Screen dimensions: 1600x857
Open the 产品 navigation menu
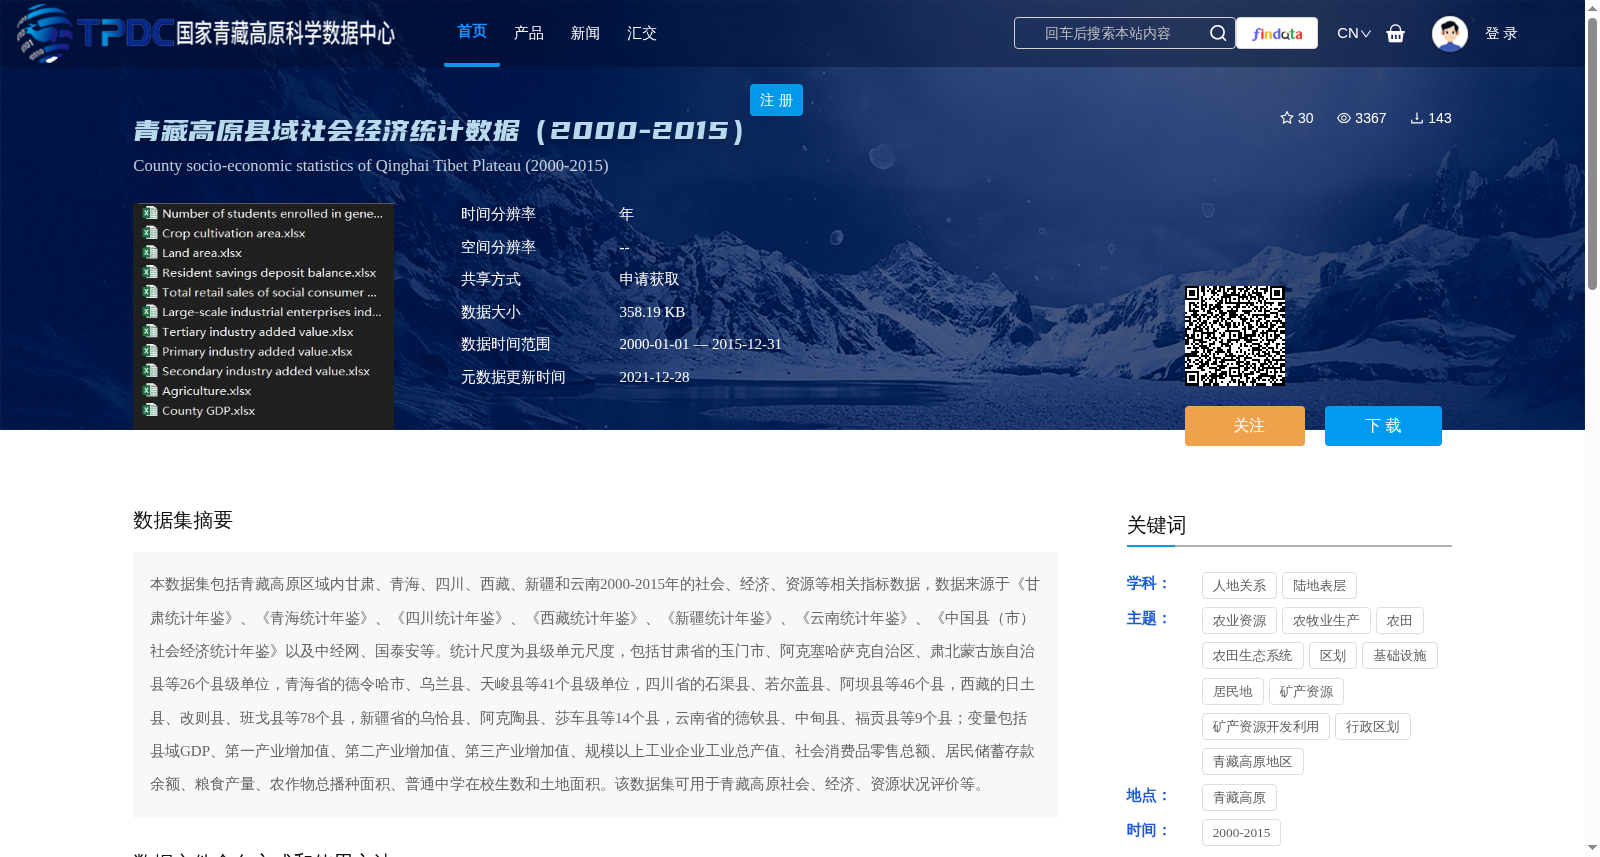pos(529,33)
